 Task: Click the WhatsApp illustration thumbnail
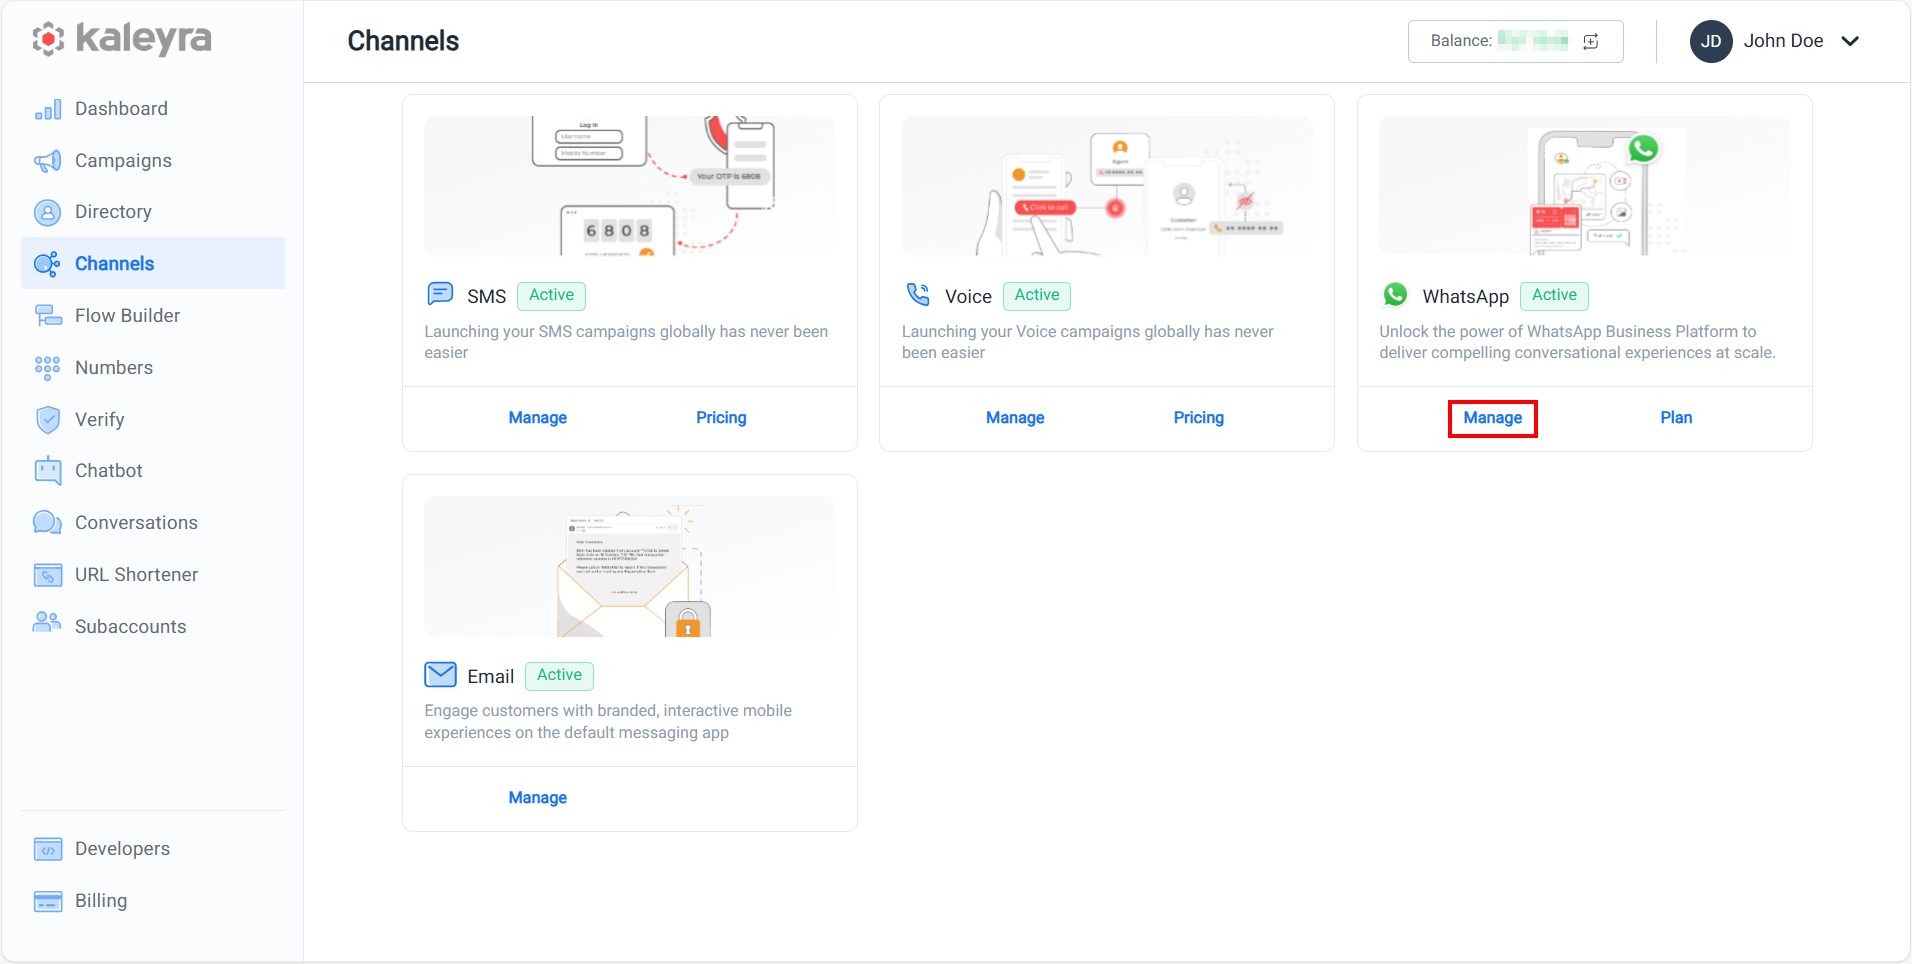[x=1584, y=186]
